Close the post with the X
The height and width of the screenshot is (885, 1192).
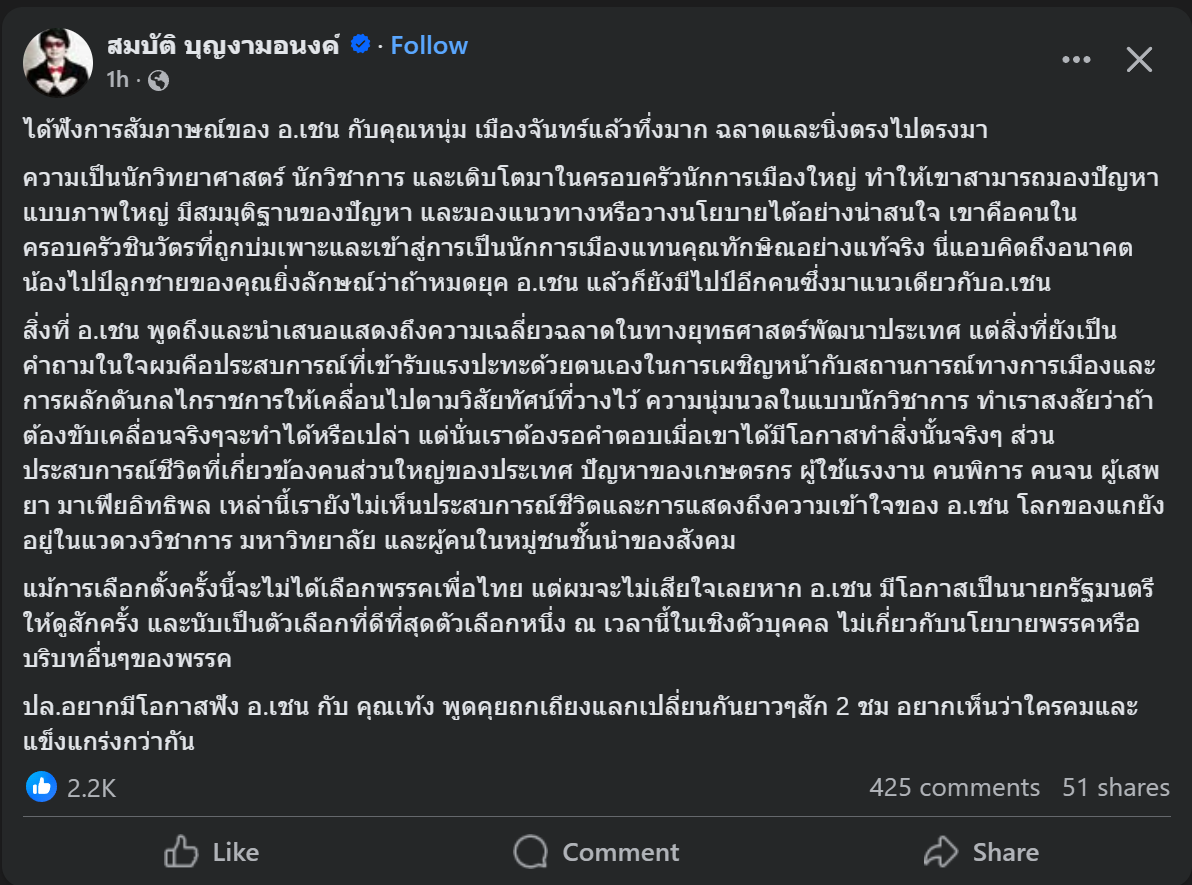(1140, 60)
